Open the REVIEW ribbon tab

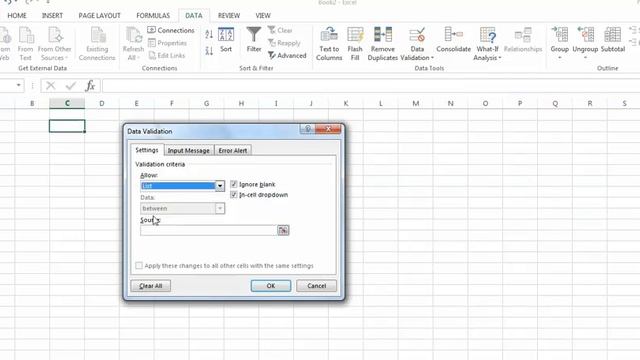229,16
